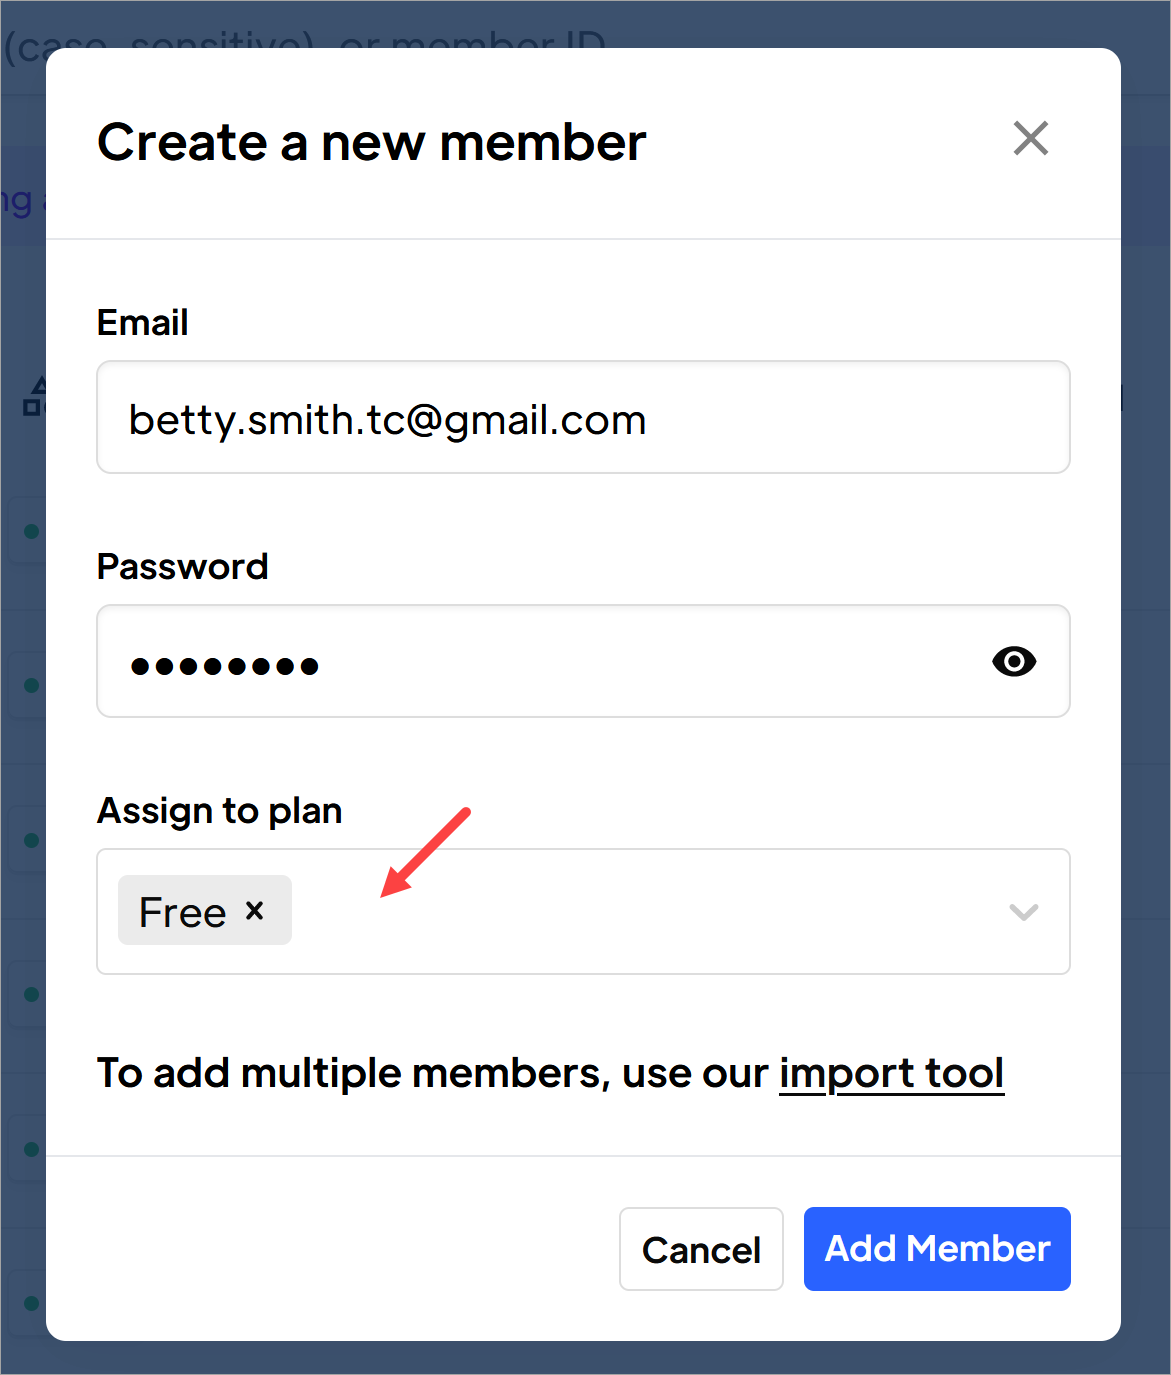Expand the Assign to plan chevron
1171x1375 pixels.
click(x=1023, y=912)
